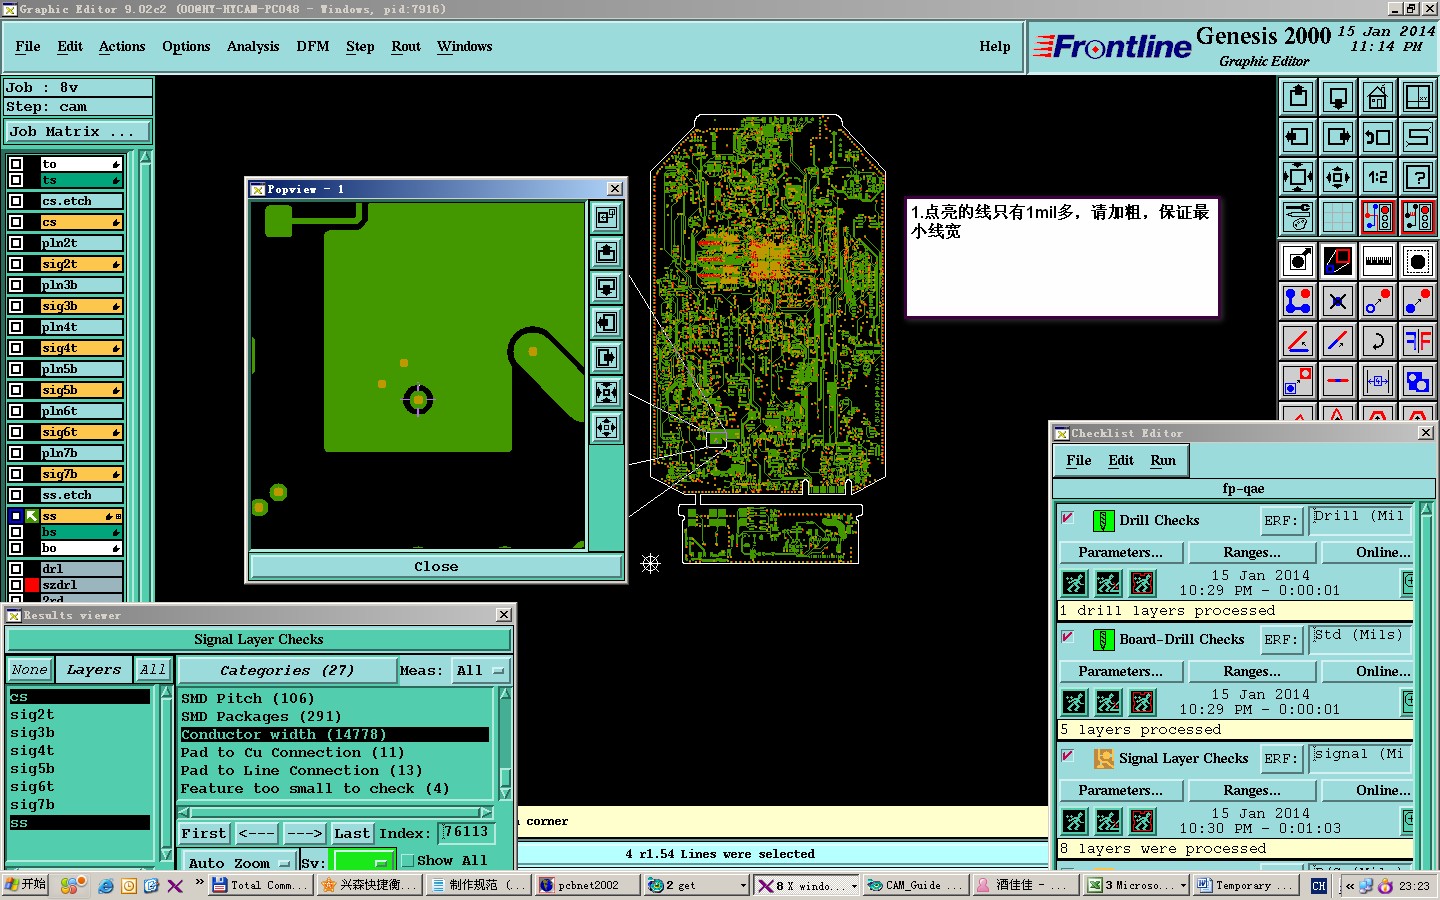Toggle the display checkbox for layer pln3b
The image size is (1440, 900).
16,285
